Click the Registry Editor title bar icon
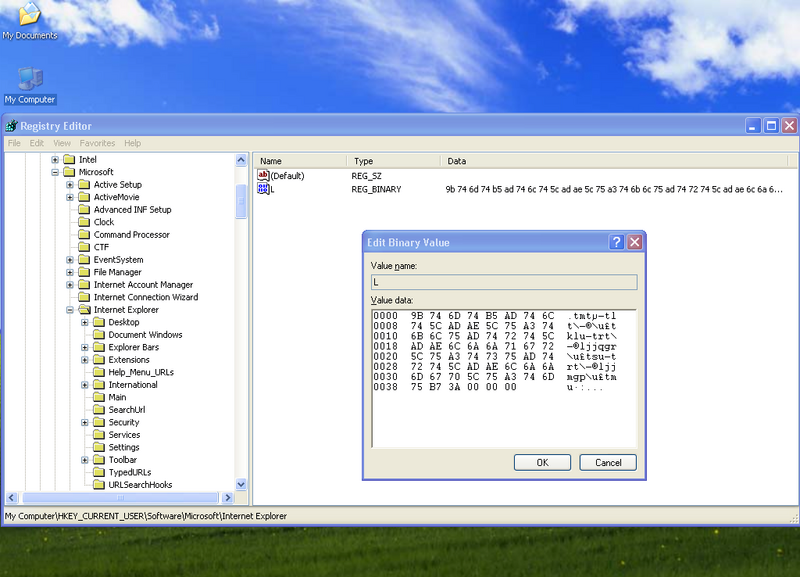This screenshot has width=800, height=577. [11, 126]
